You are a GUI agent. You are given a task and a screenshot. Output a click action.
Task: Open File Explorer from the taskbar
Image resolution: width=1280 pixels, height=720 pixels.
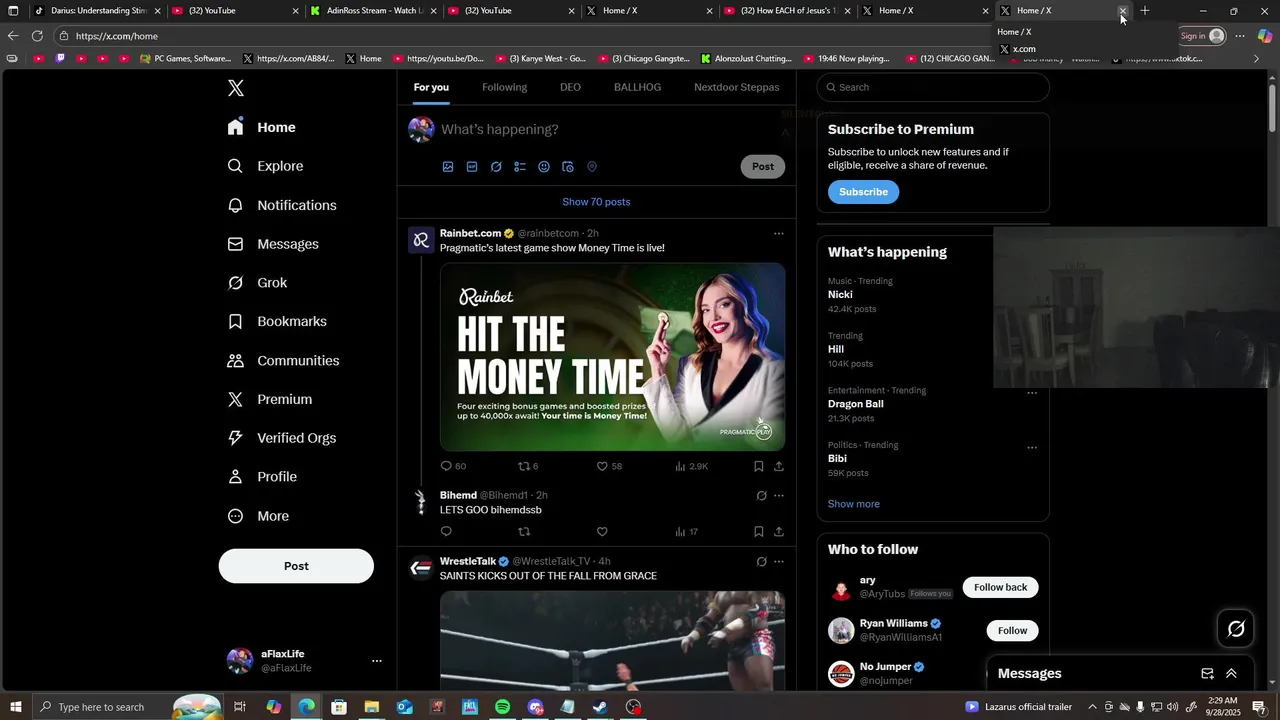(x=371, y=707)
